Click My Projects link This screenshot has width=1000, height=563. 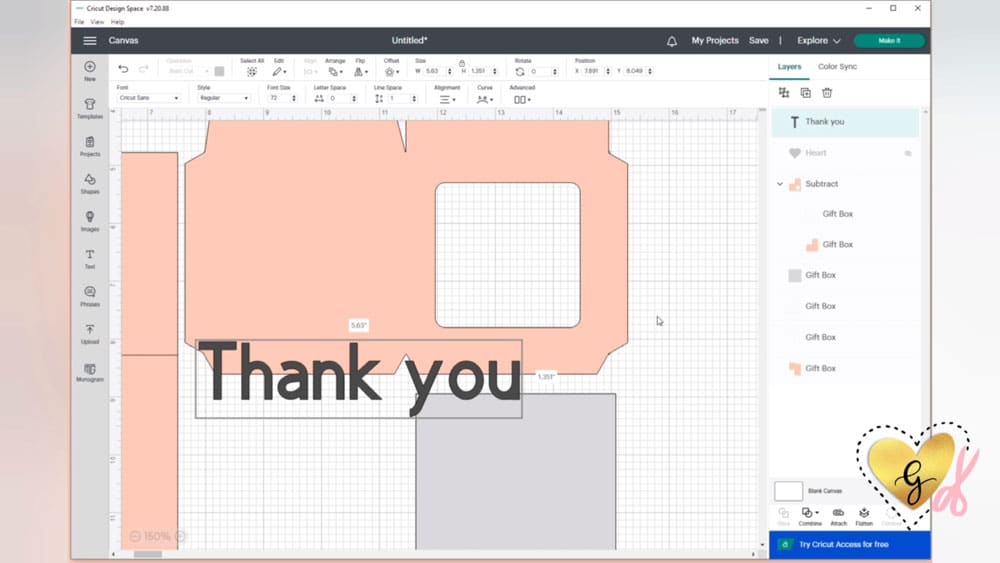tap(715, 41)
